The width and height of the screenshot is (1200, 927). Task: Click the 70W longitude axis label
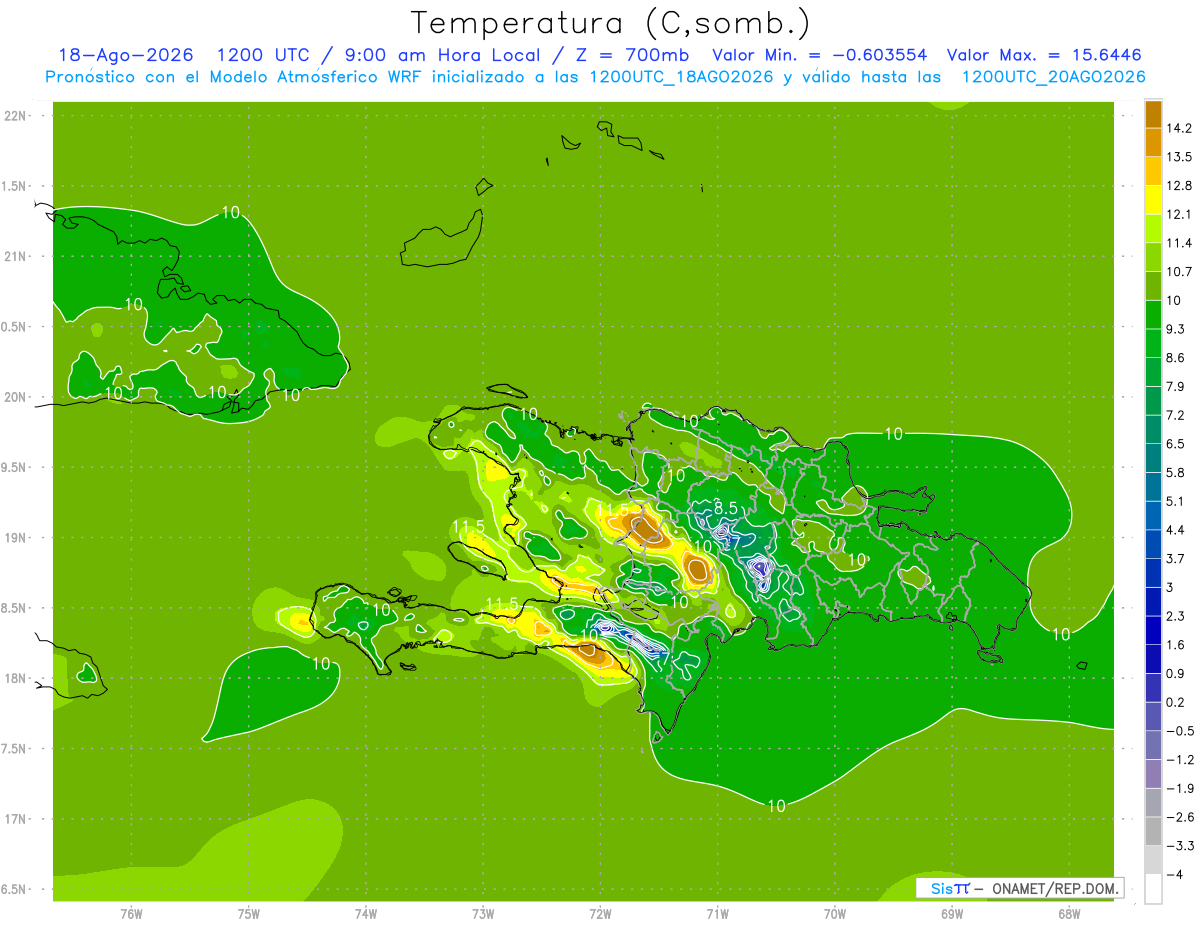point(834,914)
